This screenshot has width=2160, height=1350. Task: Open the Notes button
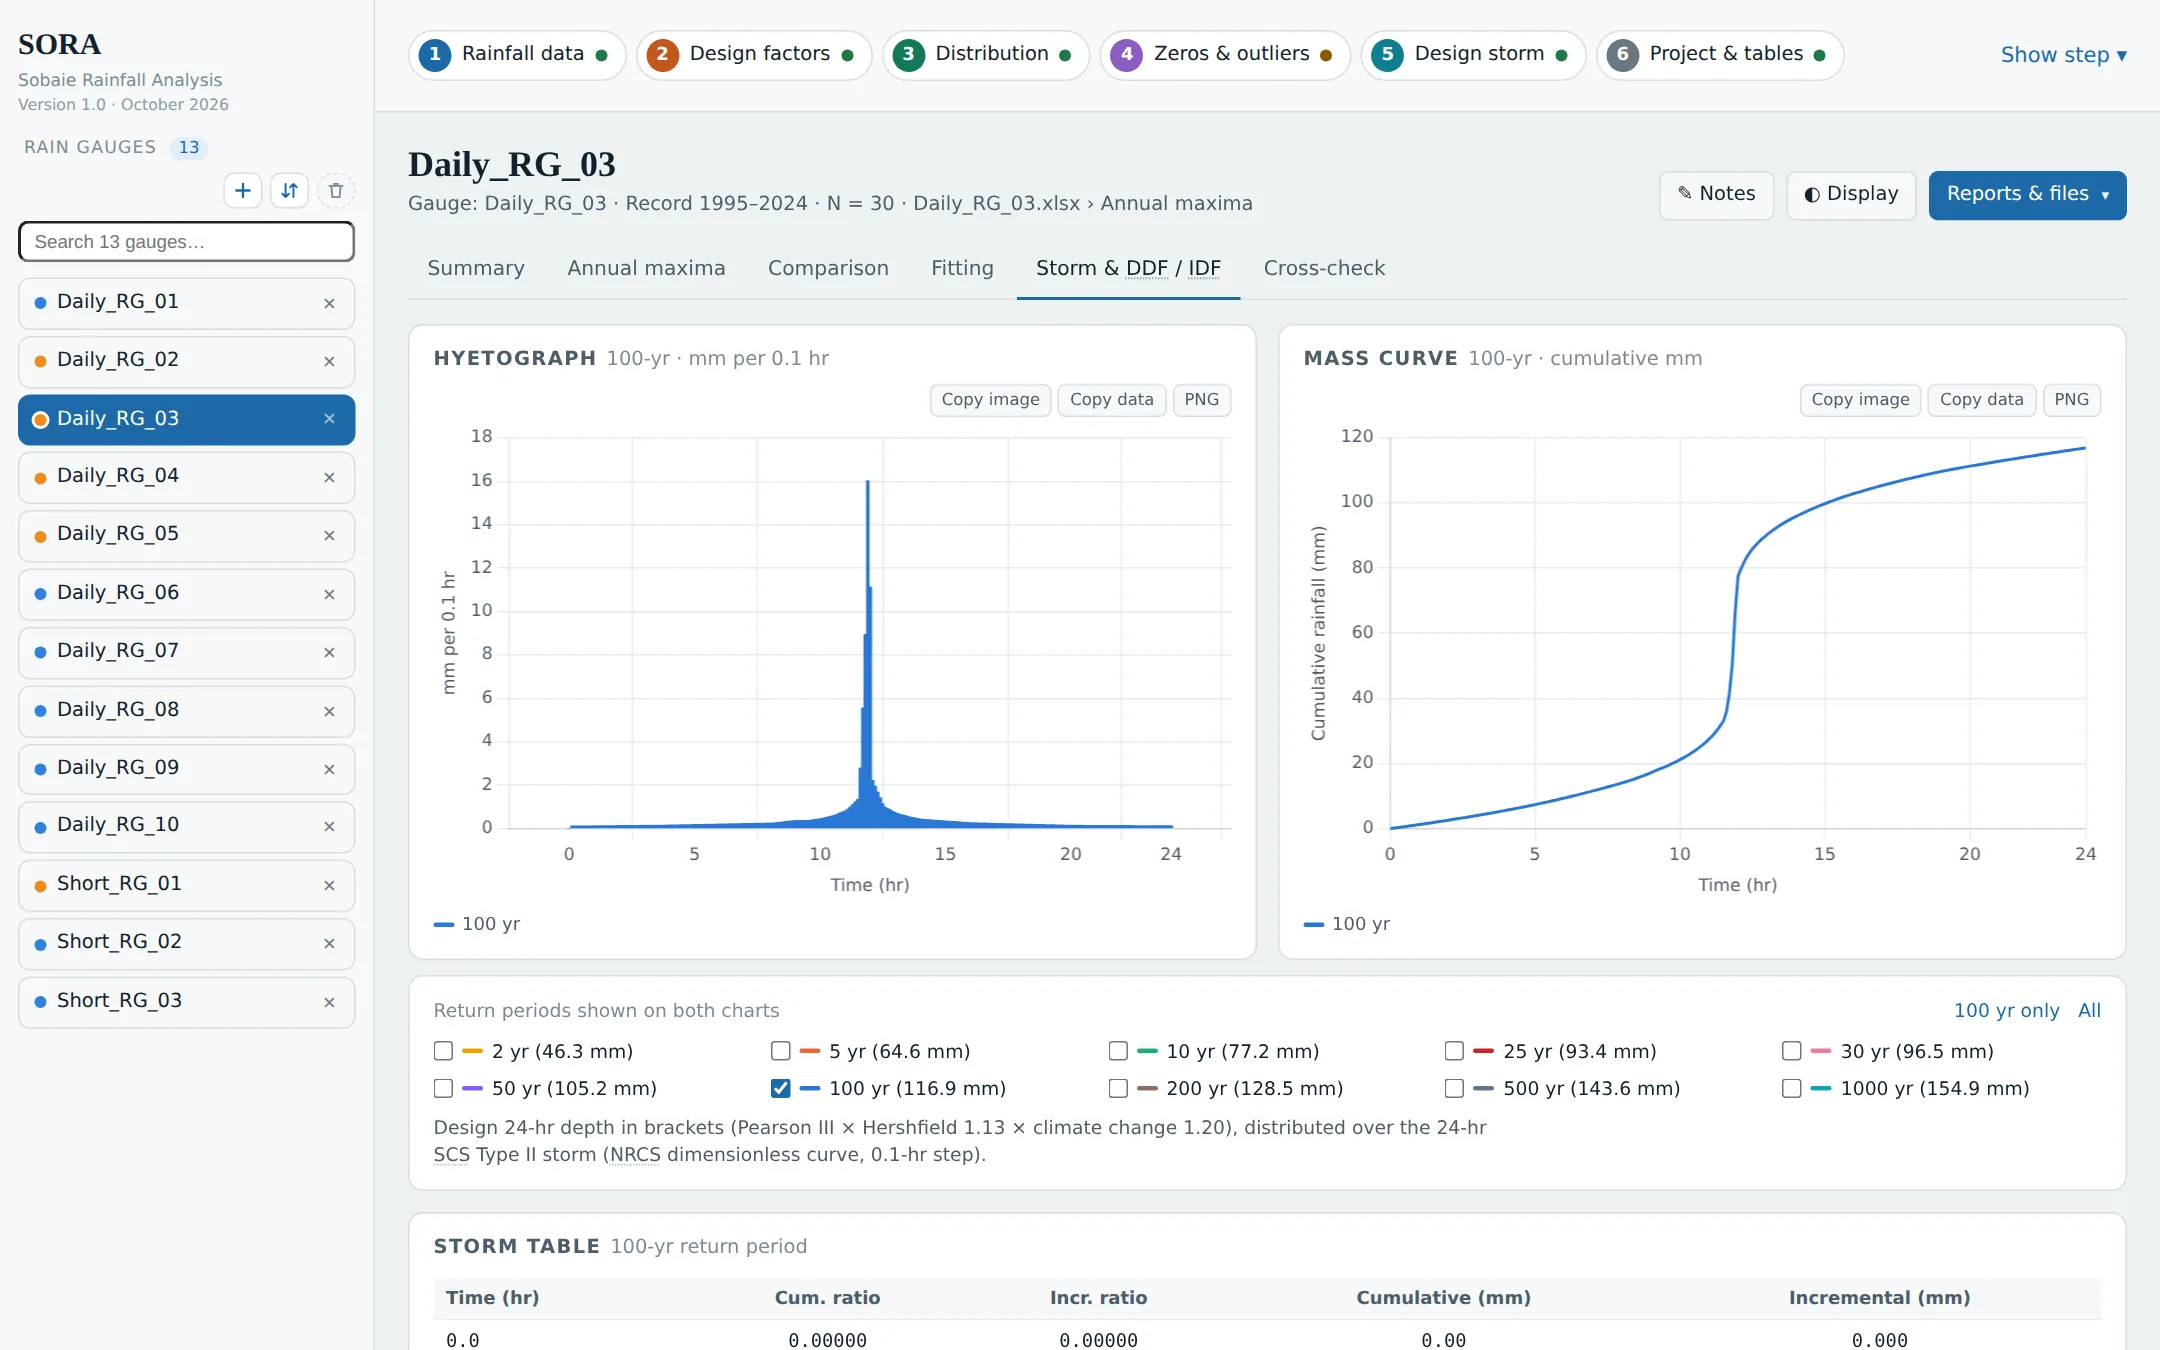[x=1716, y=194]
